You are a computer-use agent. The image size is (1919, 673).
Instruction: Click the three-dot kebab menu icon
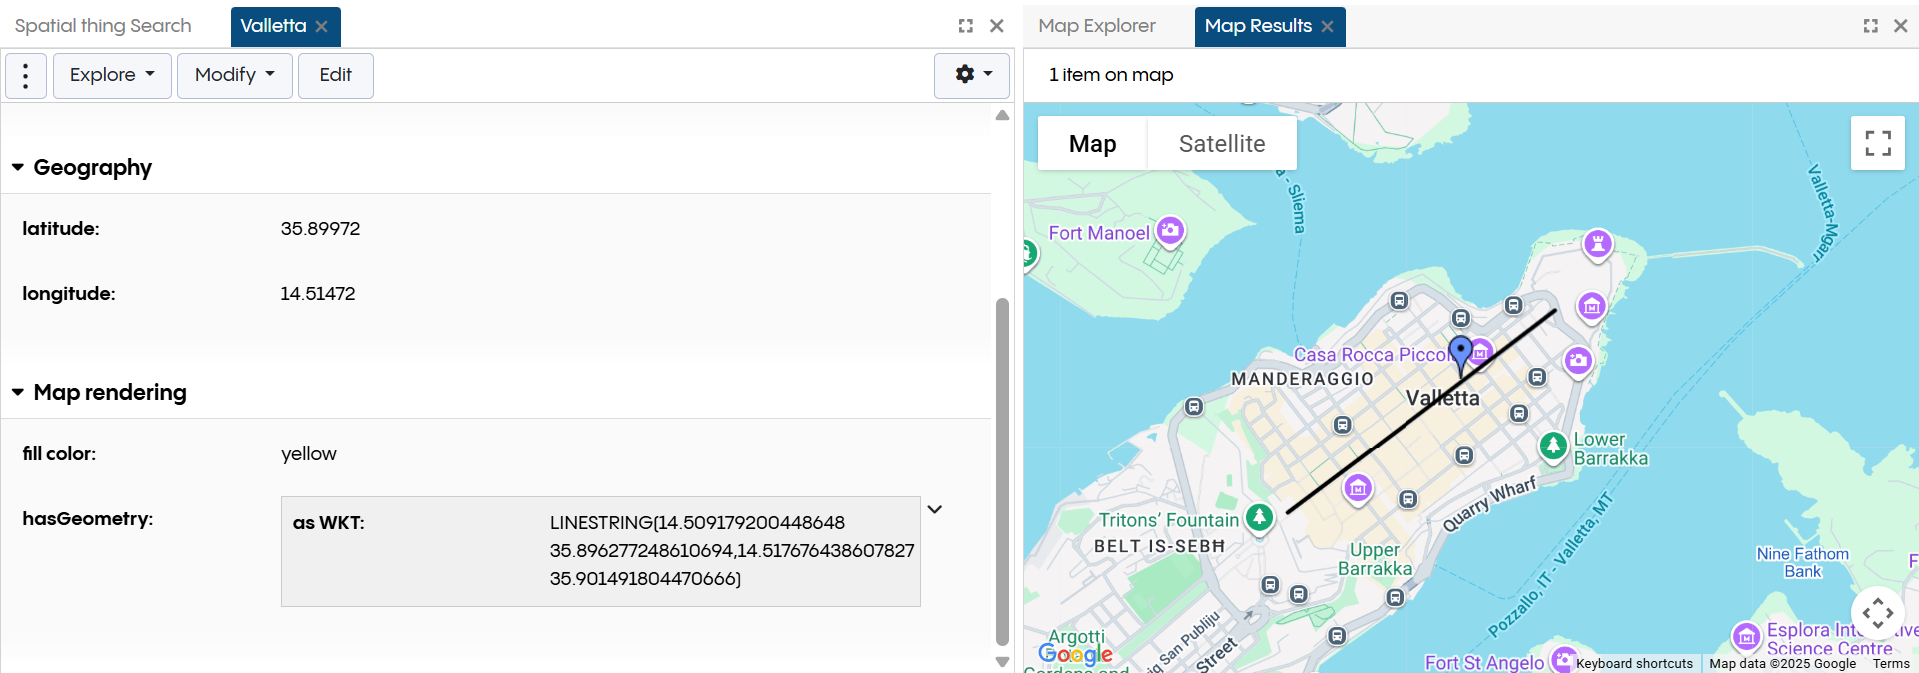(26, 75)
